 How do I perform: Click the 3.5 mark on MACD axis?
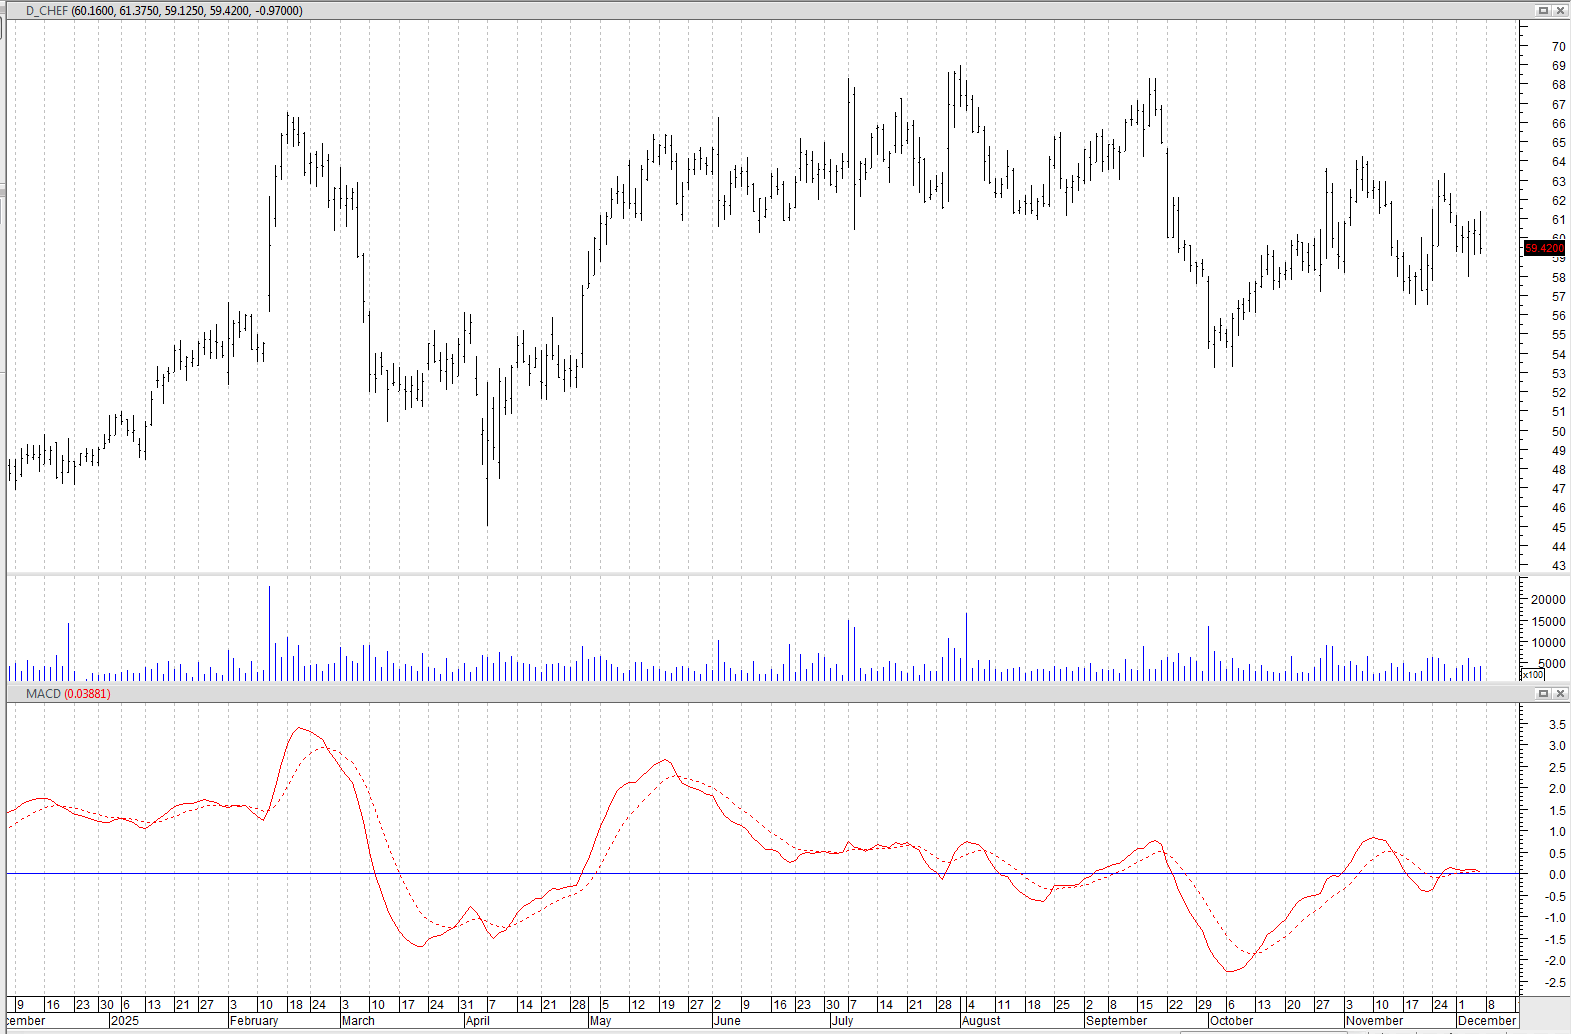click(x=1557, y=725)
